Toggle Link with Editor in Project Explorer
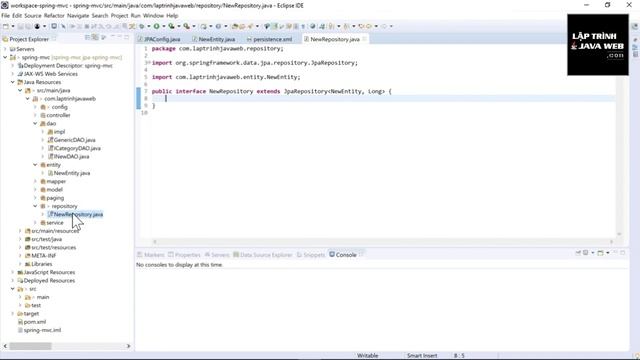The image size is (640, 360). point(95,38)
